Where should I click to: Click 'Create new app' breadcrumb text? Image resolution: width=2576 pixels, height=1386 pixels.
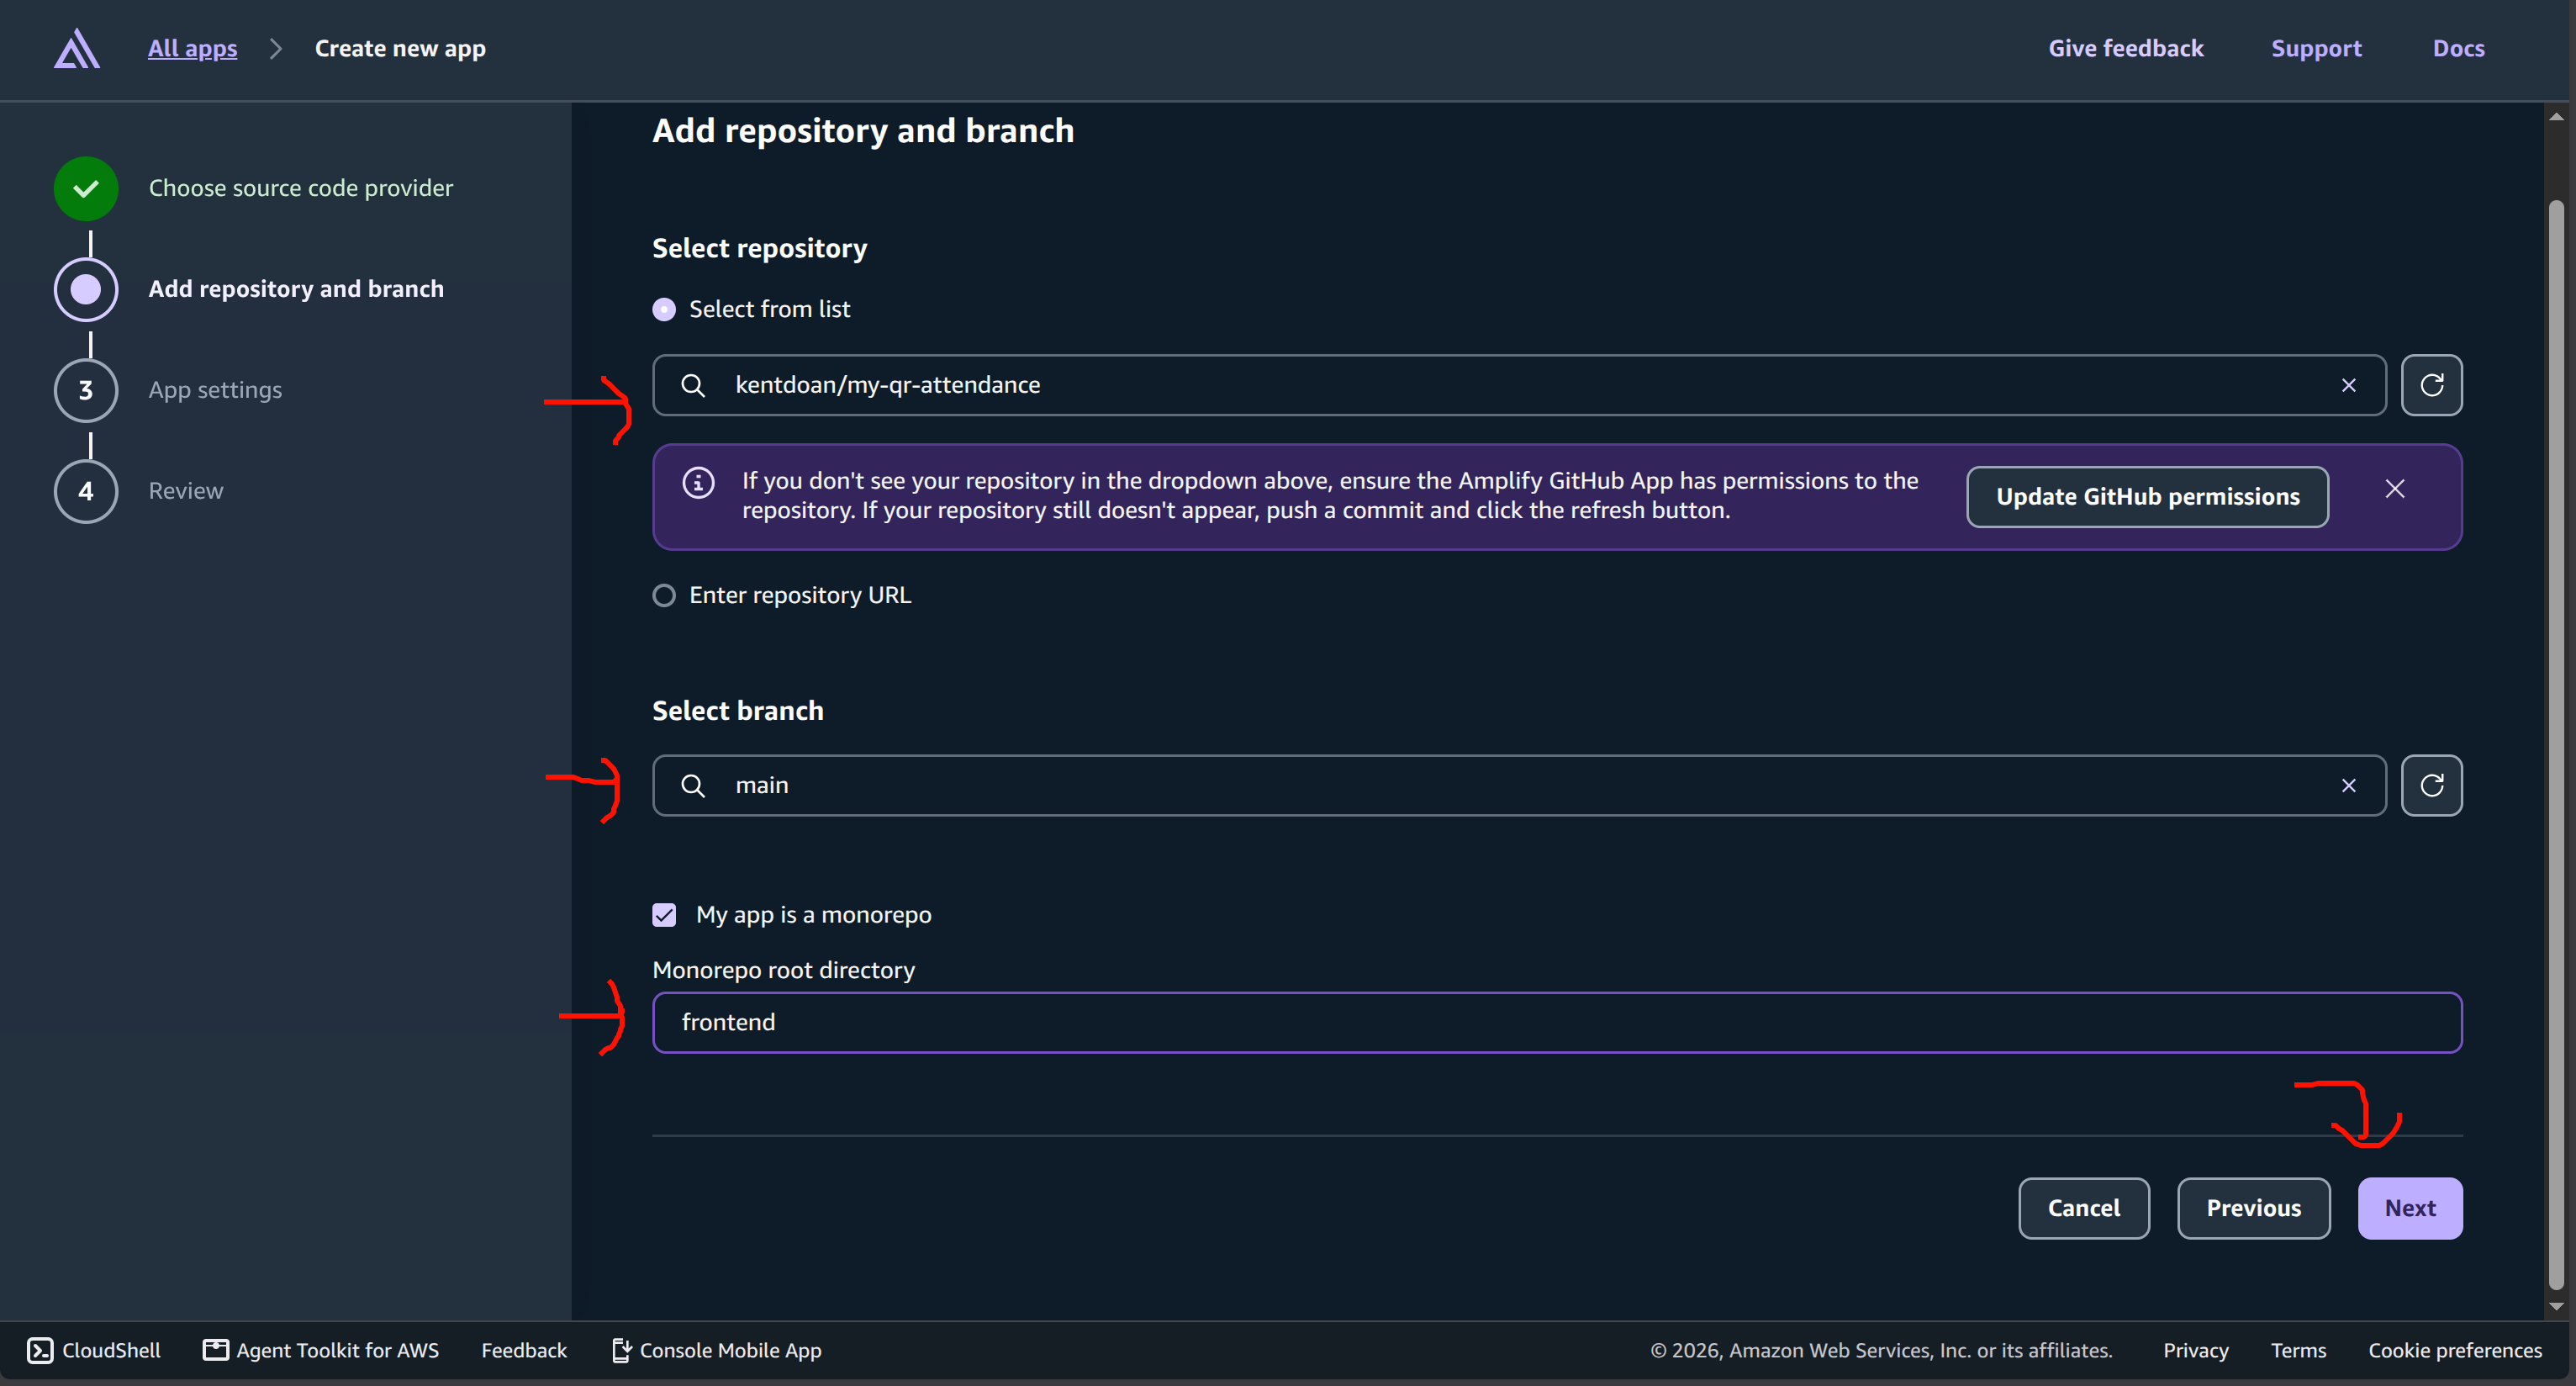(400, 48)
